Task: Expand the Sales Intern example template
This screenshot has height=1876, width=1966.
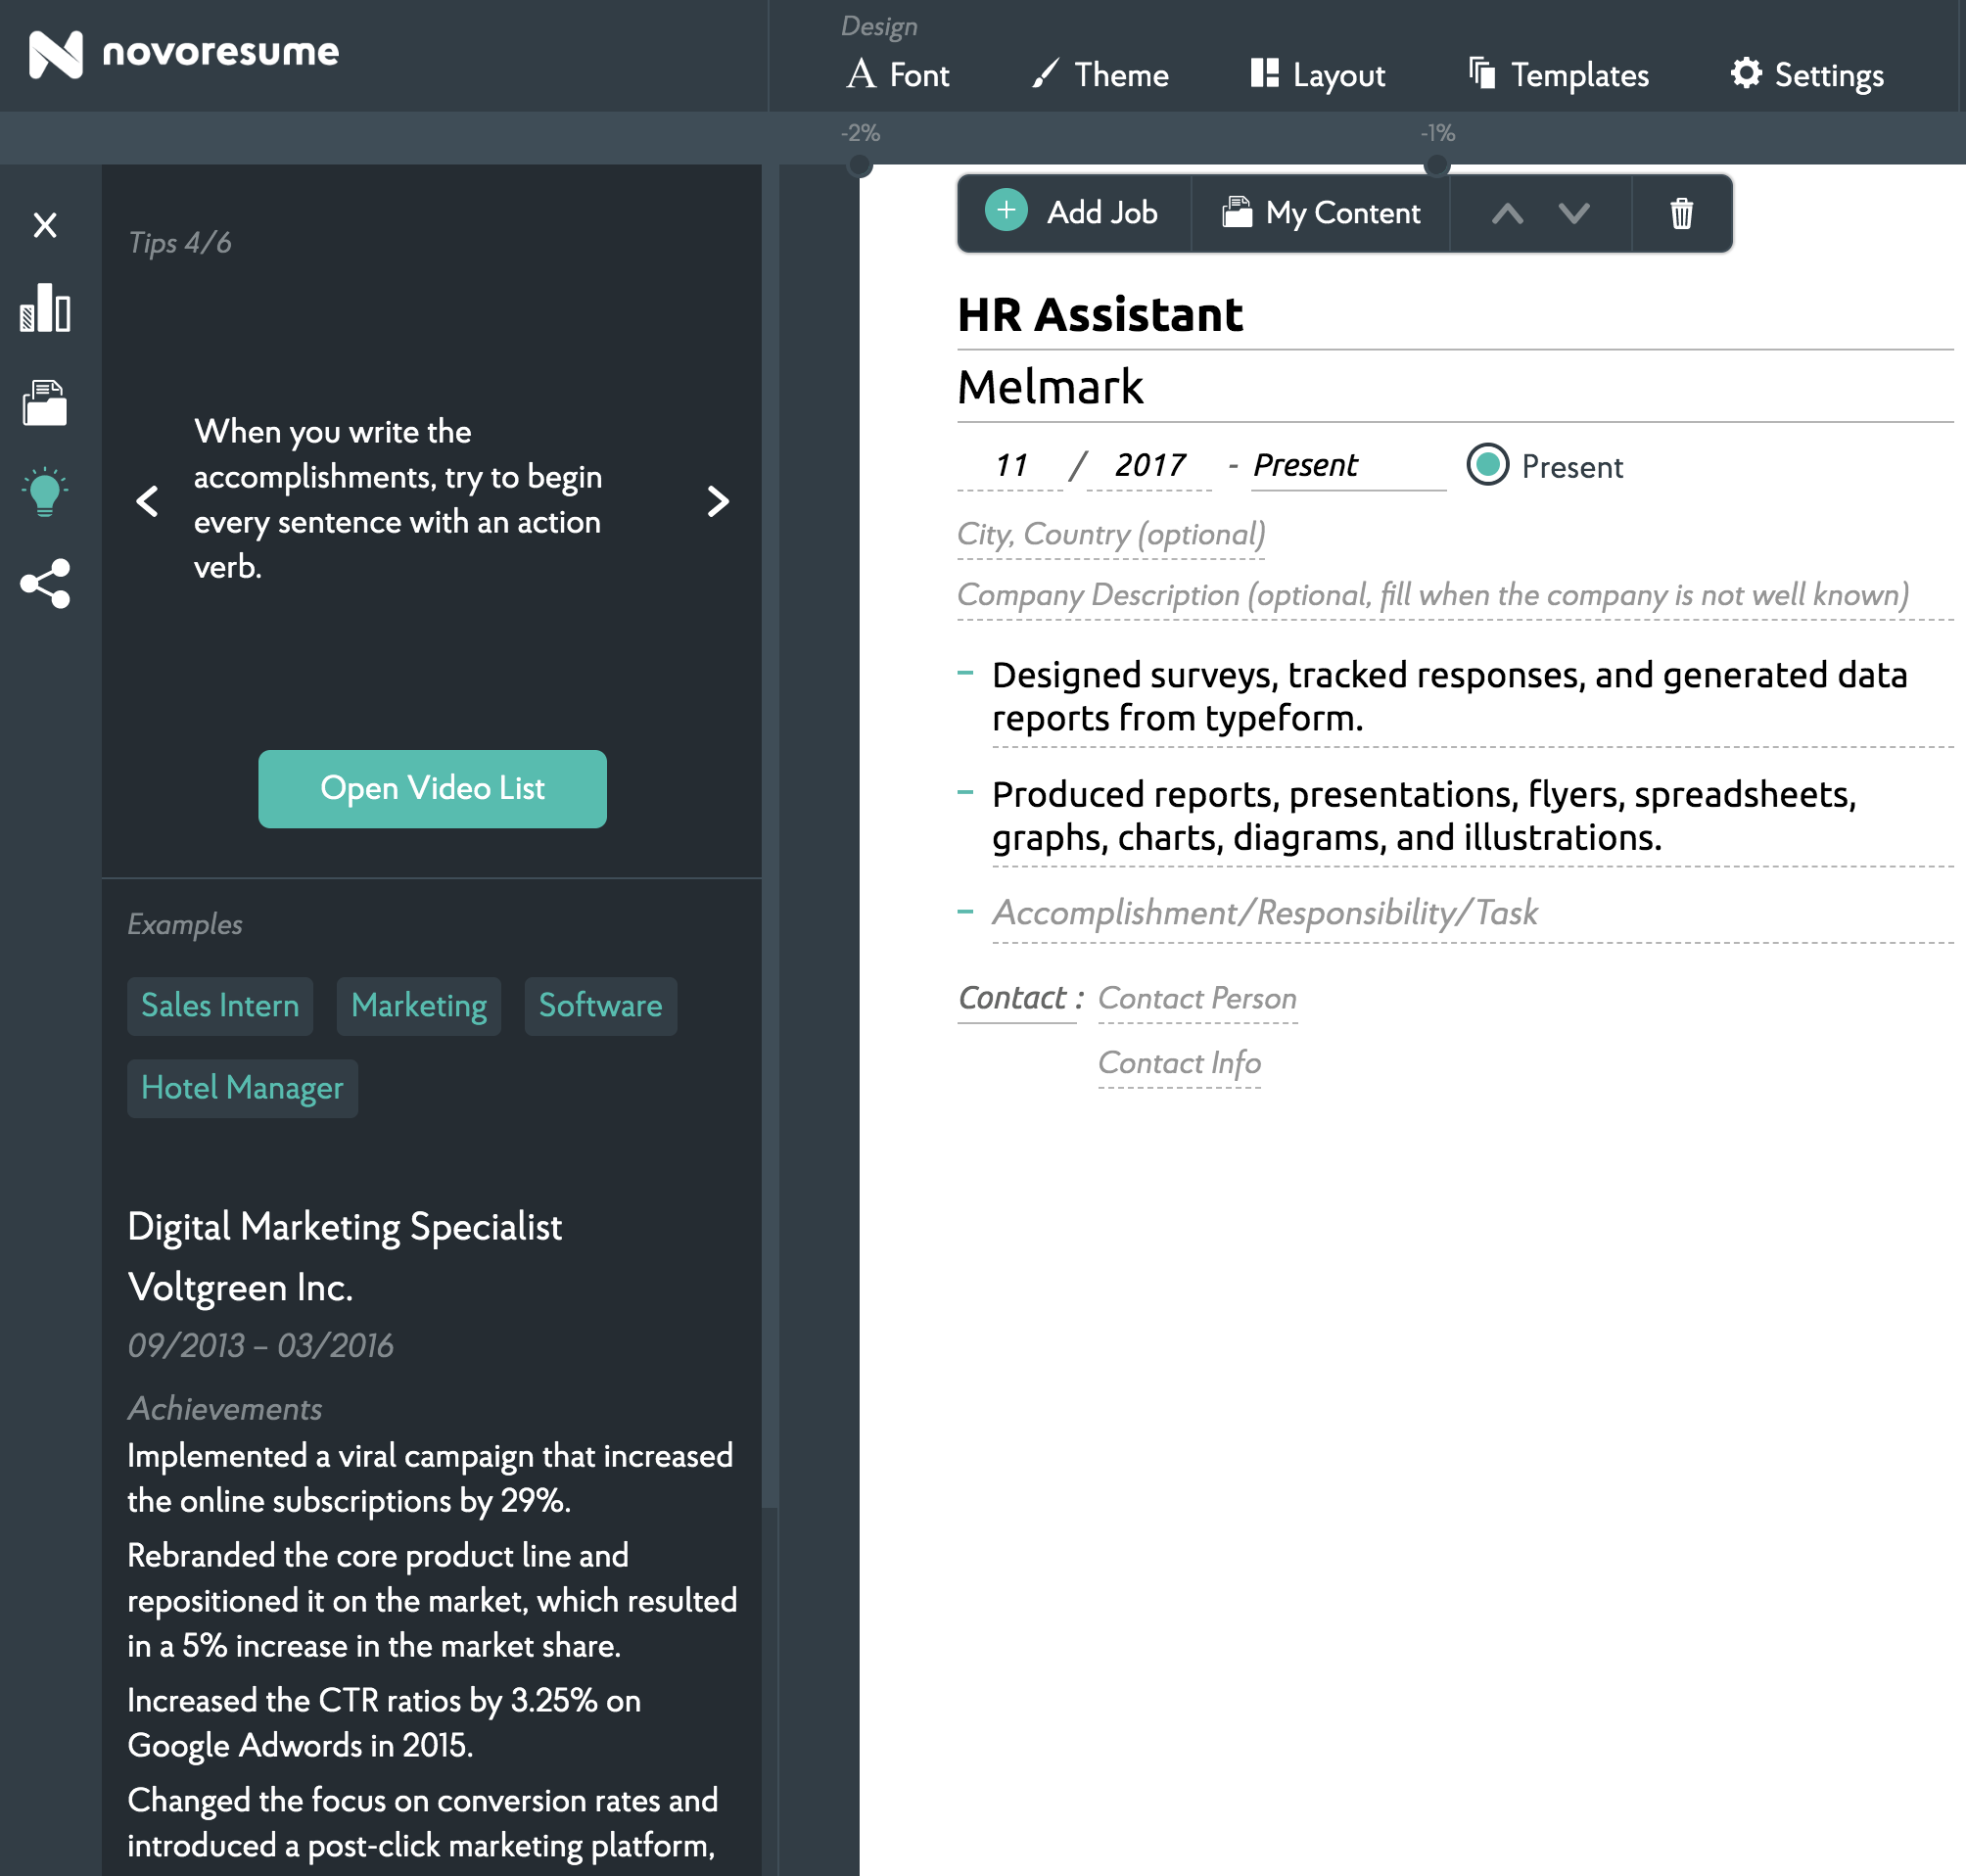Action: coord(217,1006)
